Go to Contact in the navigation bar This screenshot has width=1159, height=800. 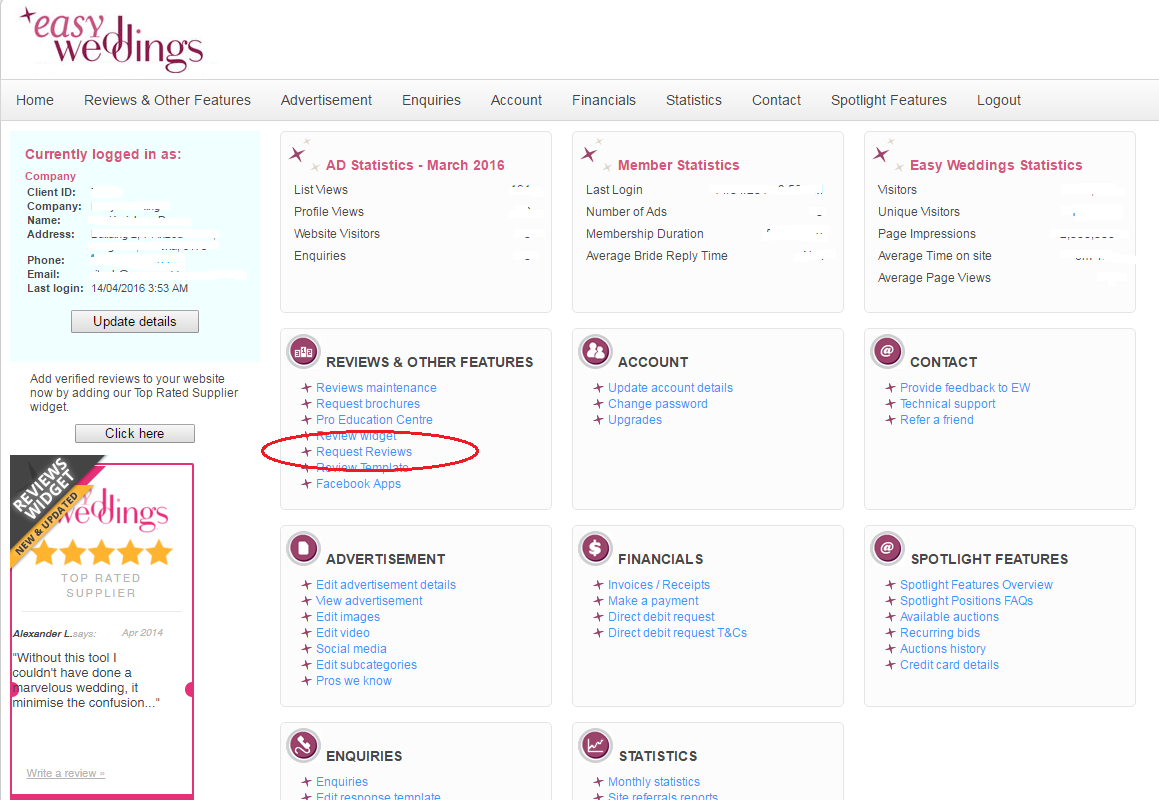pos(776,100)
